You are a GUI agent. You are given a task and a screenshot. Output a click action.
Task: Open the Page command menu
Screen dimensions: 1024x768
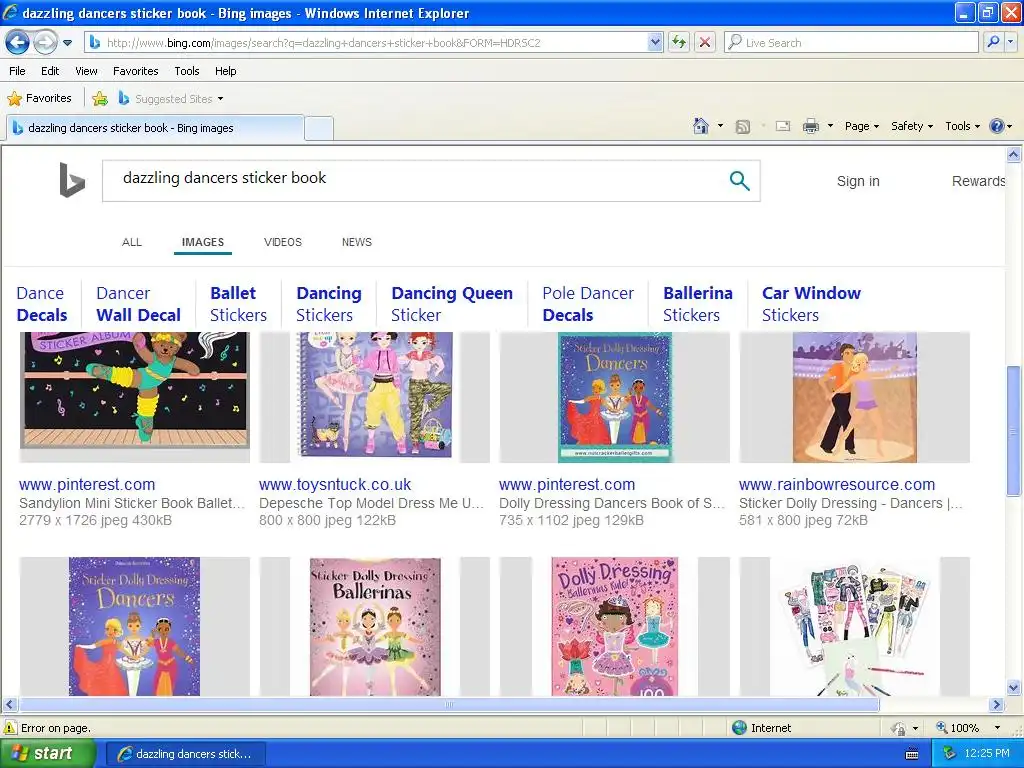[861, 126]
